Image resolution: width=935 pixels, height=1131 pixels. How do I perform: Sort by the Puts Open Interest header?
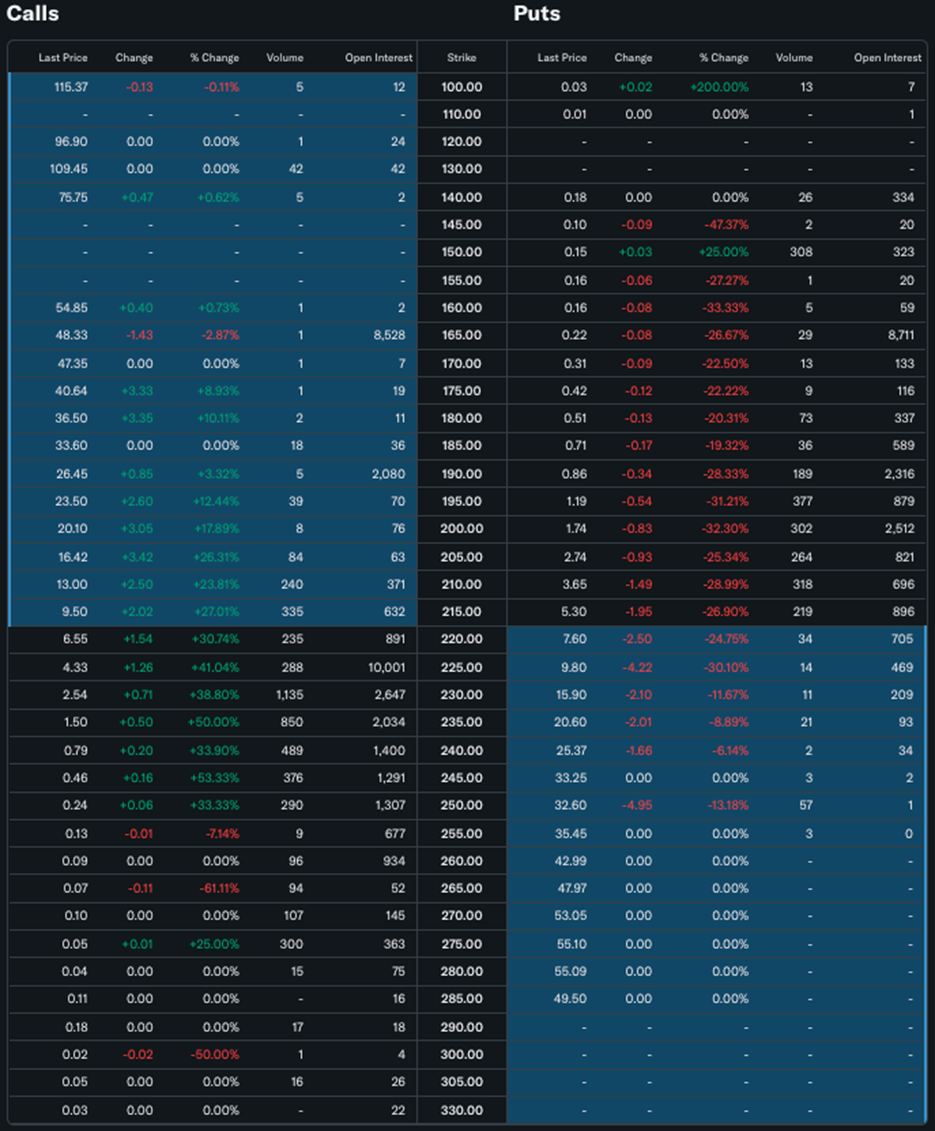(x=887, y=58)
